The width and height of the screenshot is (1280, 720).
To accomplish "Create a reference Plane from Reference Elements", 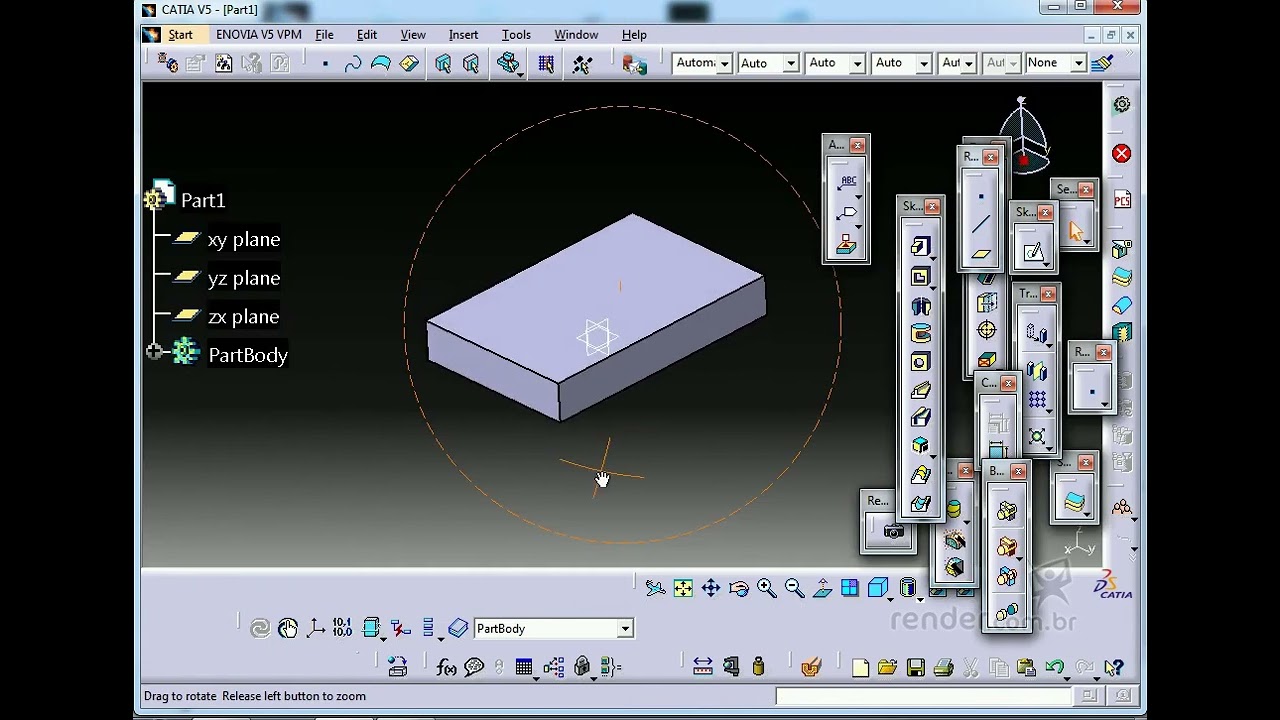I will tap(981, 254).
